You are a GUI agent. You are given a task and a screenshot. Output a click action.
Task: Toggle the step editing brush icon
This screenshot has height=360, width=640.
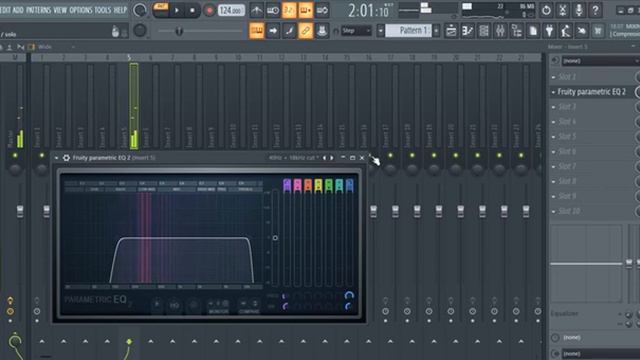coord(289,31)
